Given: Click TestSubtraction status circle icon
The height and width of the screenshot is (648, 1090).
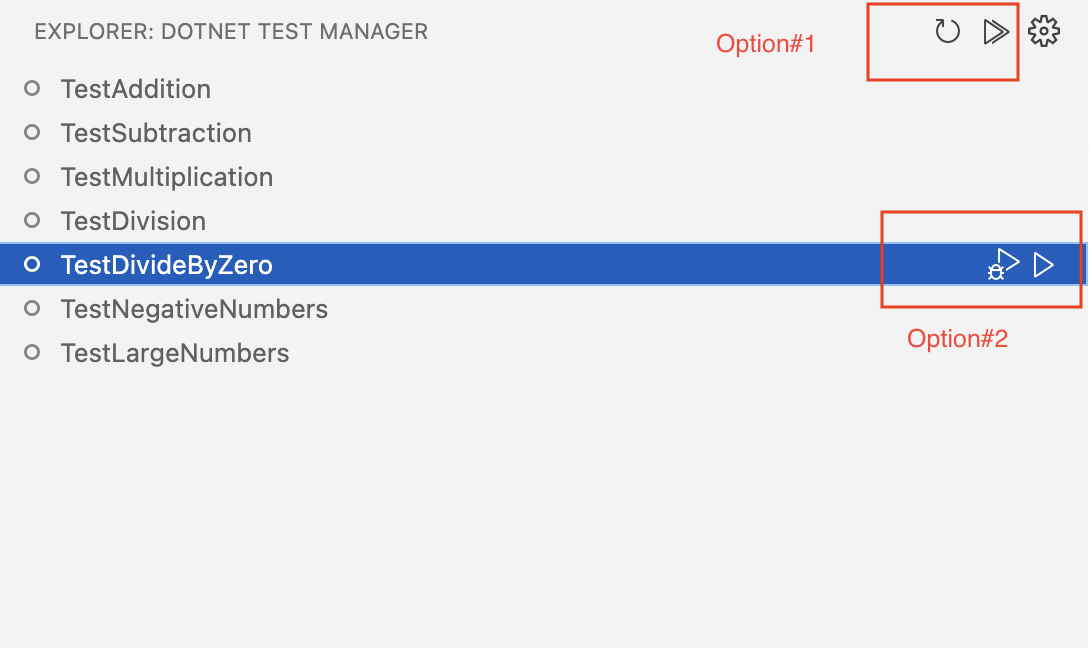Looking at the screenshot, I should point(32,132).
